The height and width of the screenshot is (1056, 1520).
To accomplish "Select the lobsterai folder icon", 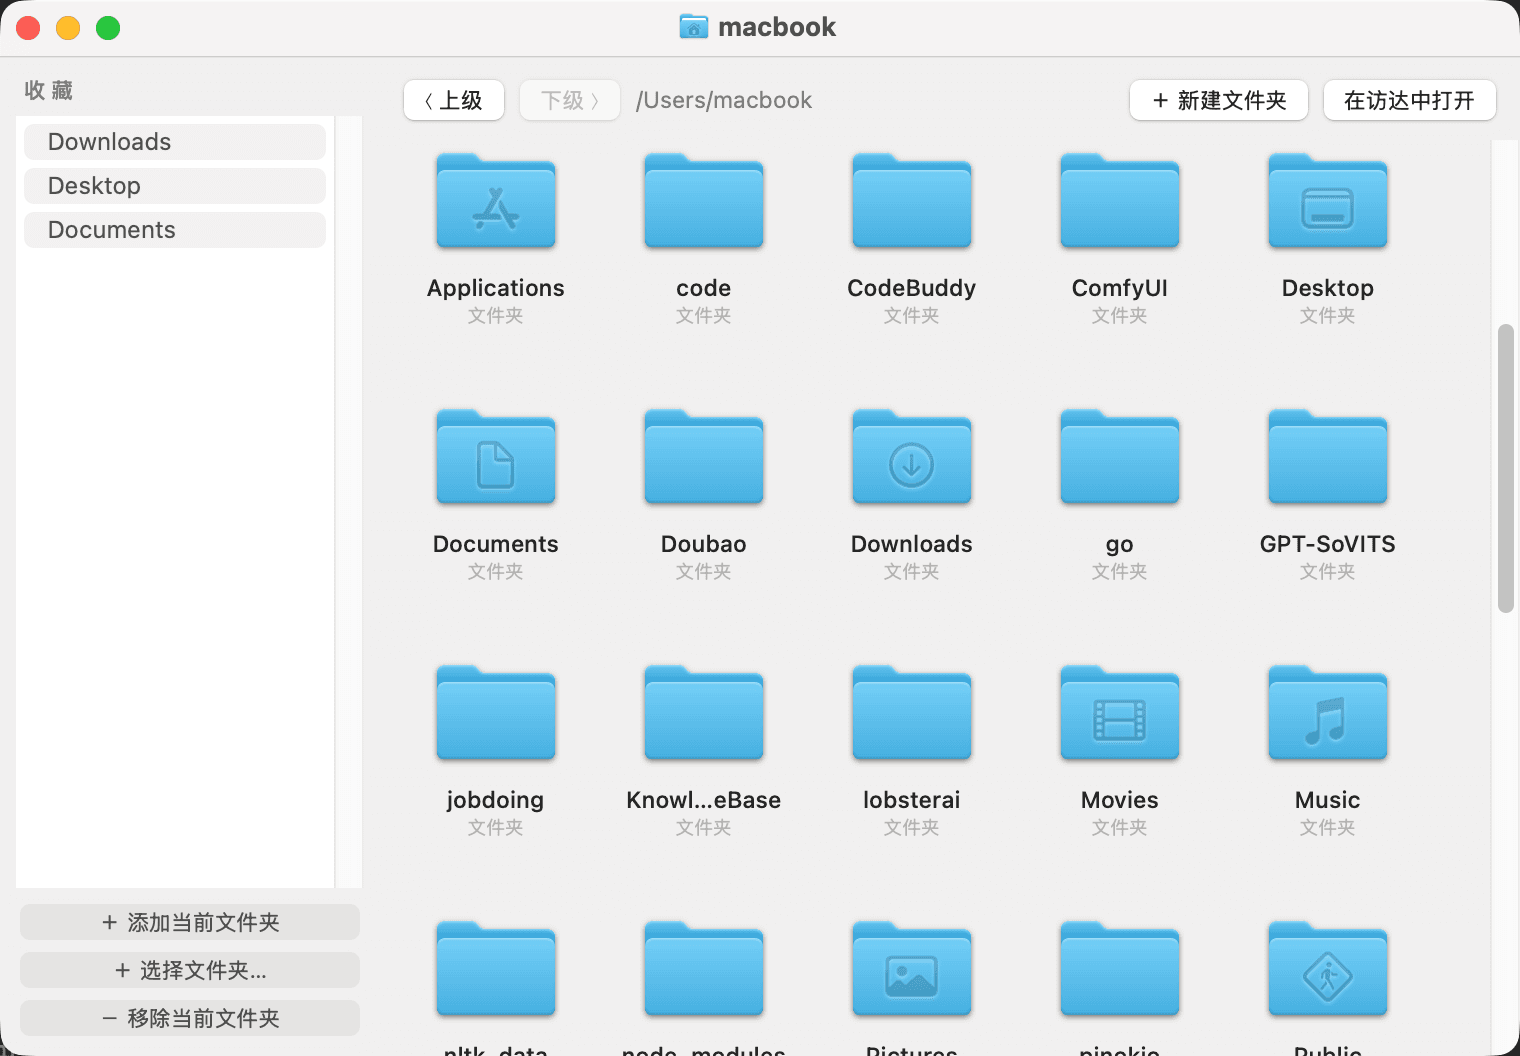I will point(912,713).
